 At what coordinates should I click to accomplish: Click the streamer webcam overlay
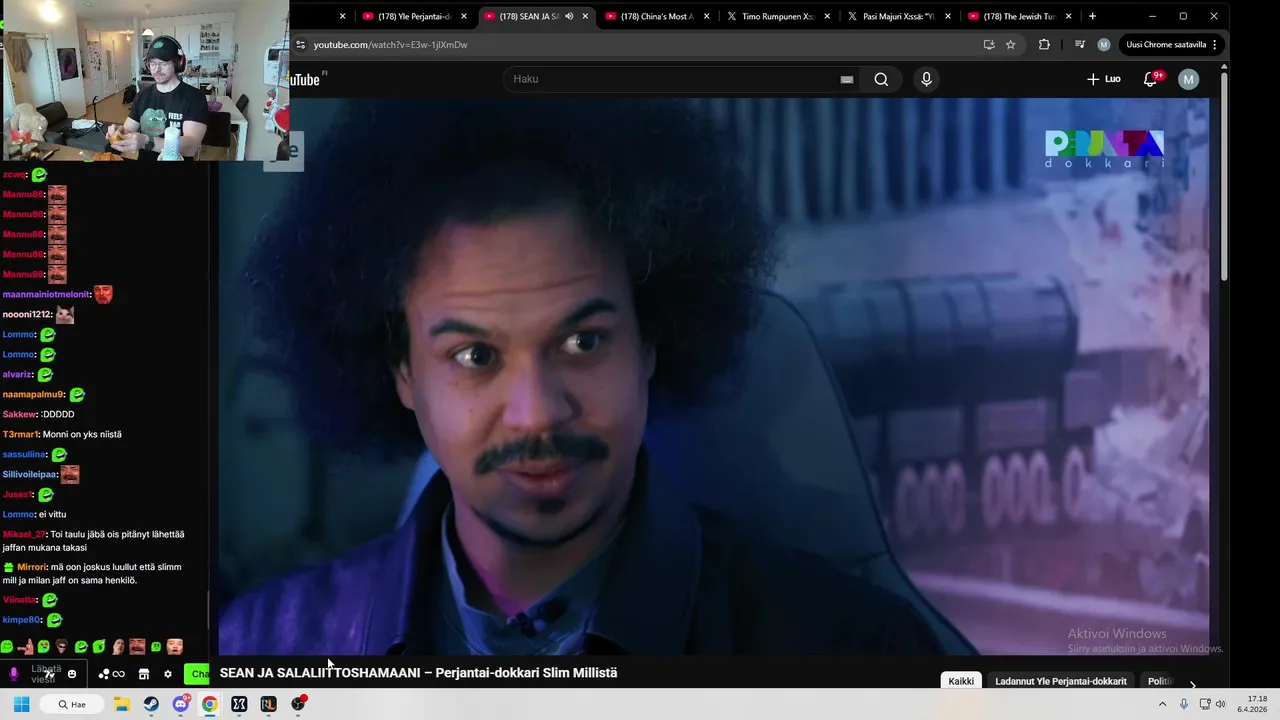(145, 80)
